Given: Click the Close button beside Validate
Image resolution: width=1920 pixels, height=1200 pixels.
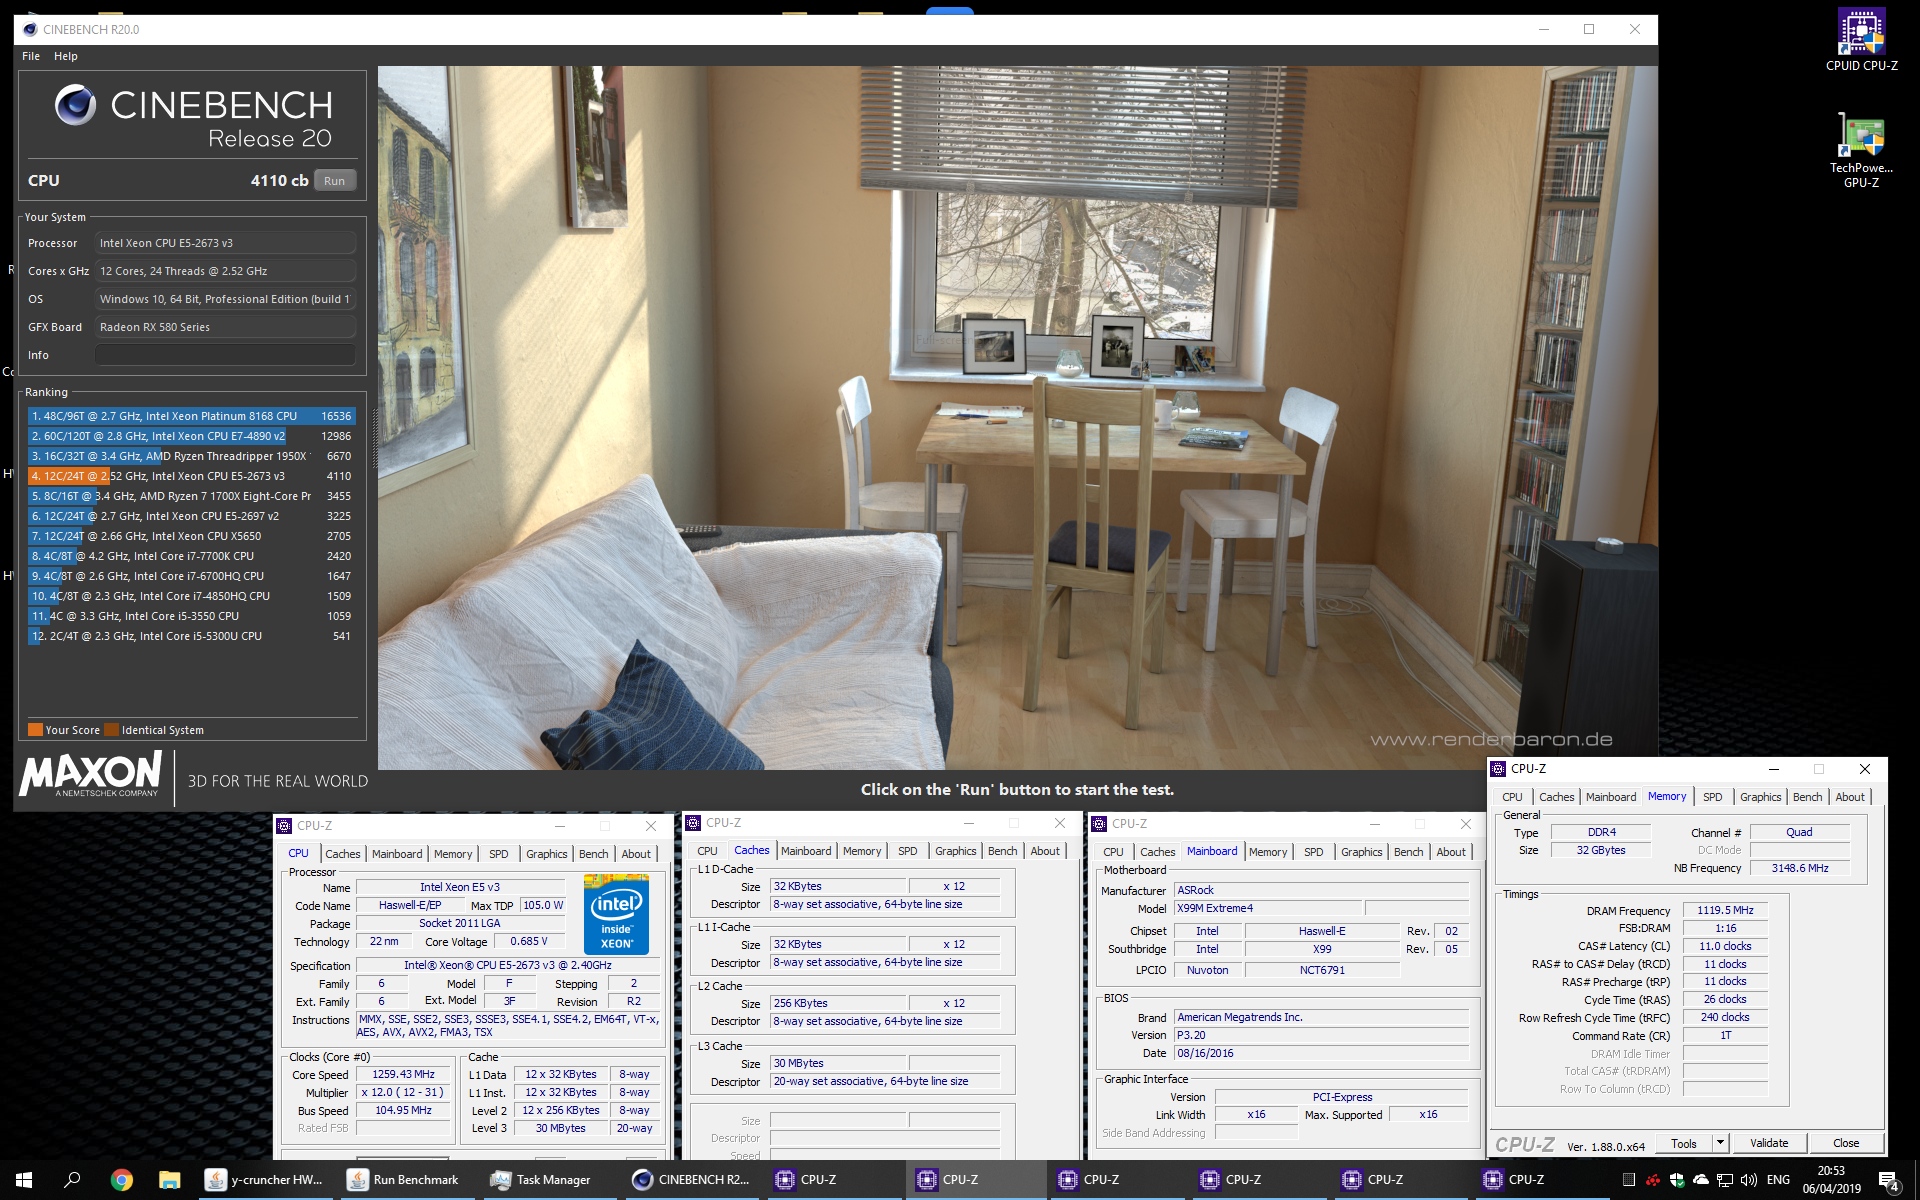Looking at the screenshot, I should tap(1846, 1142).
